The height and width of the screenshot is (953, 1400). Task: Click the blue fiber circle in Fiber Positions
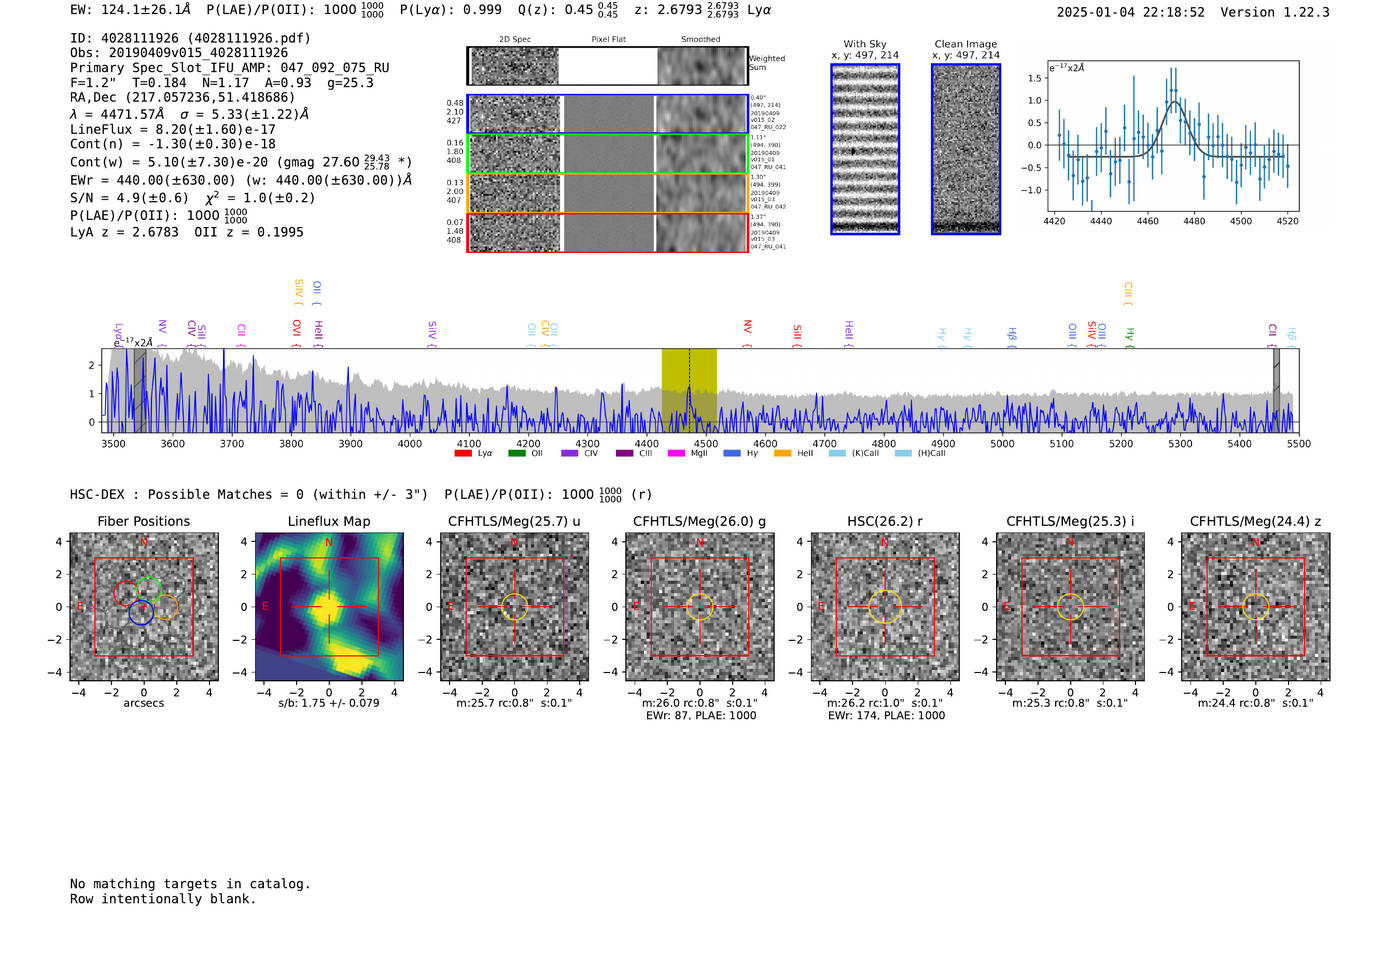click(141, 613)
